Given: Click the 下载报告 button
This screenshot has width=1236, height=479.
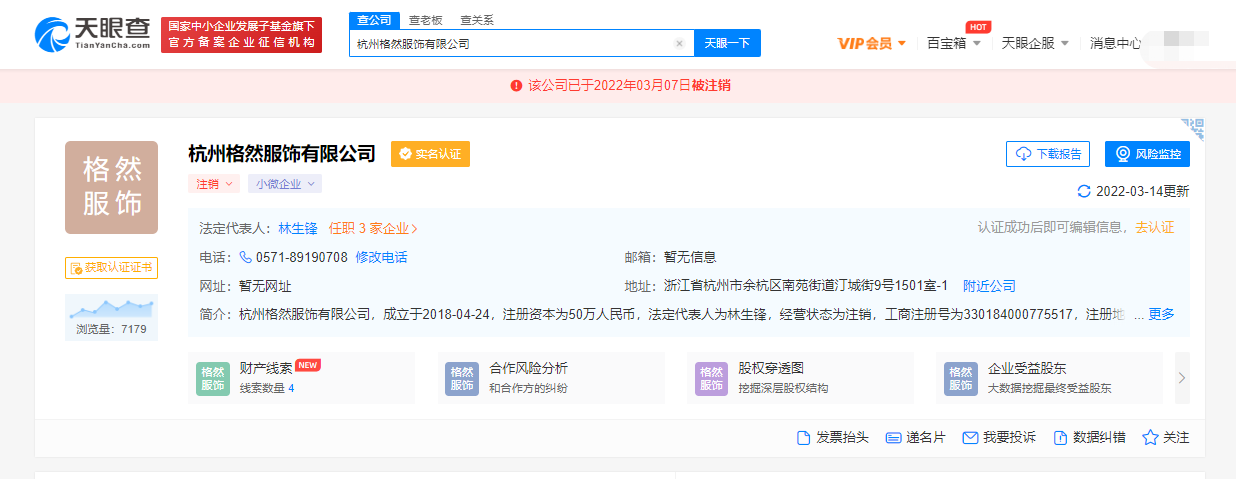Looking at the screenshot, I should point(1048,154).
